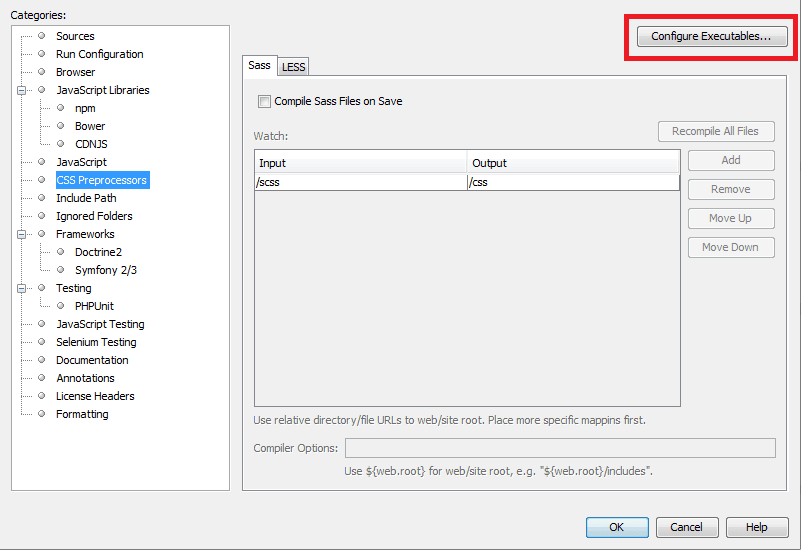
Task: Click the Move Up button
Action: click(x=731, y=219)
